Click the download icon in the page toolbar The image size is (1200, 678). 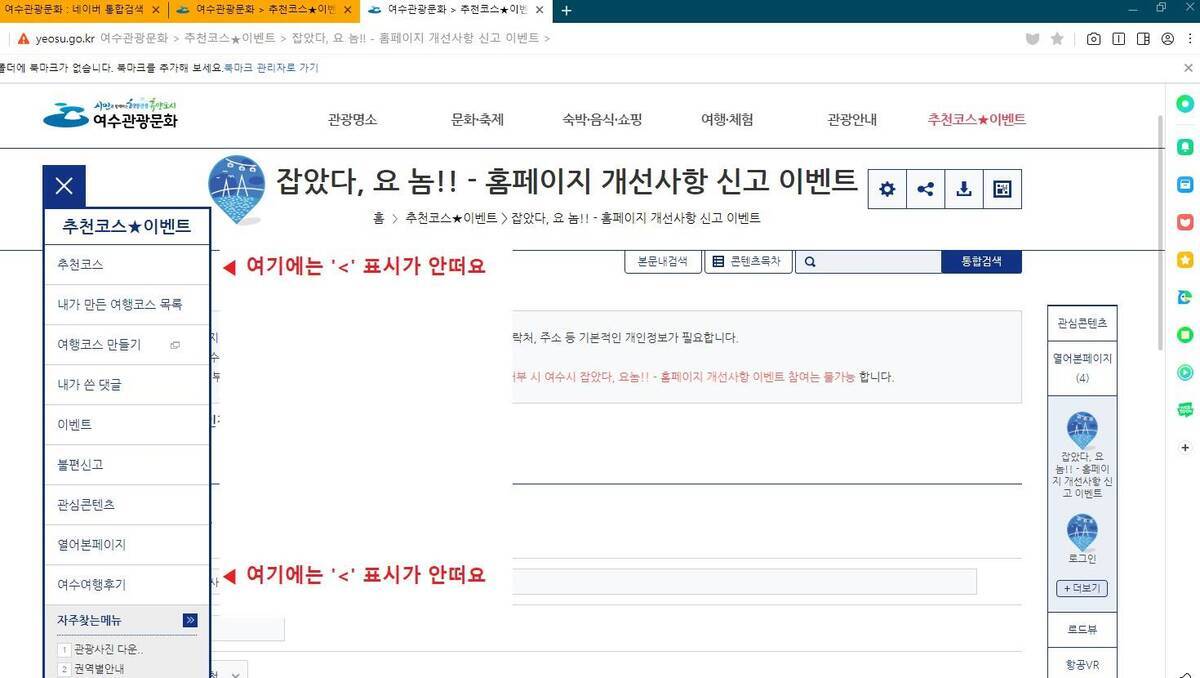click(963, 188)
